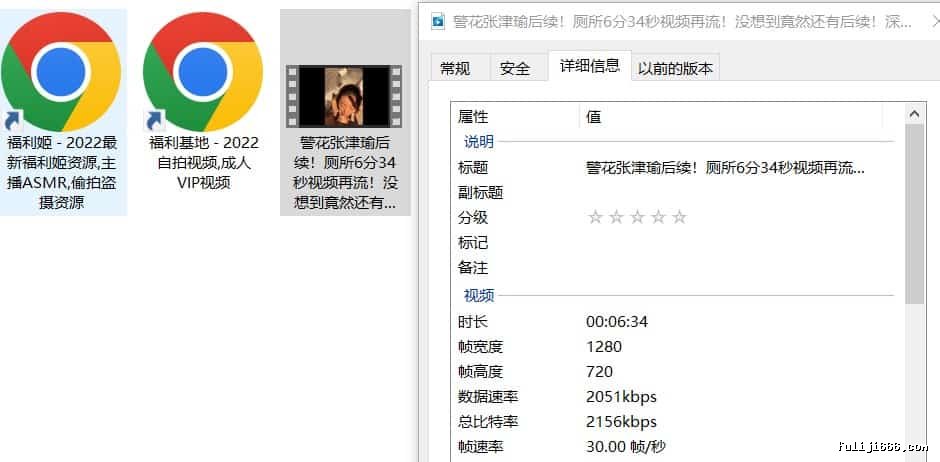This screenshot has height=462, width=940.
Task: Open the 以前的版本 tab
Action: (675, 68)
